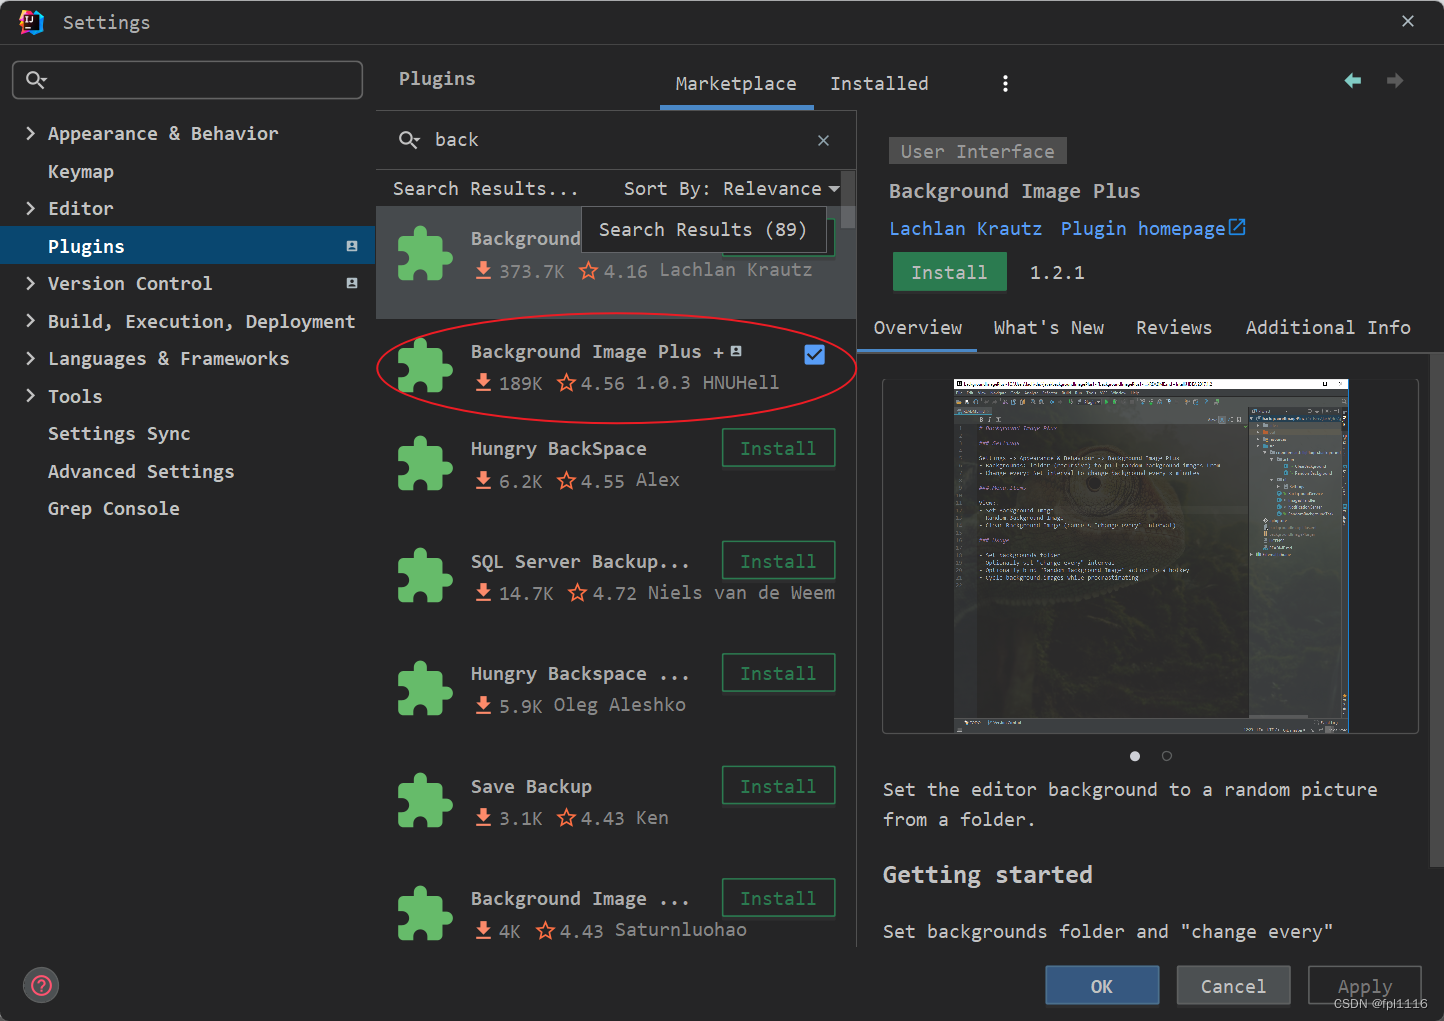1444x1021 pixels.
Task: Click the Apply button
Action: coord(1364,986)
